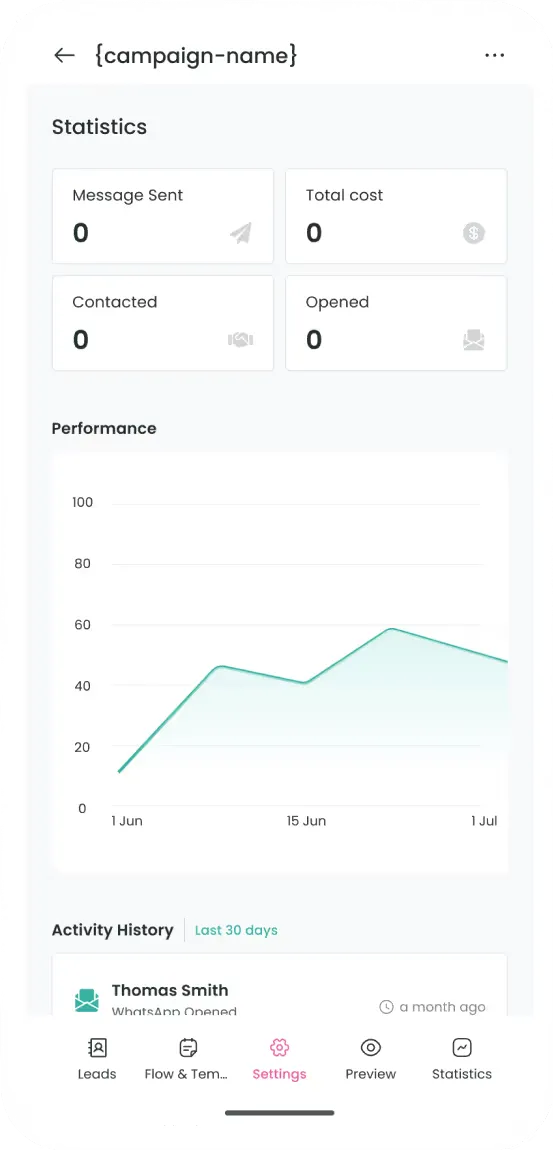Click the Performance heading

click(104, 428)
